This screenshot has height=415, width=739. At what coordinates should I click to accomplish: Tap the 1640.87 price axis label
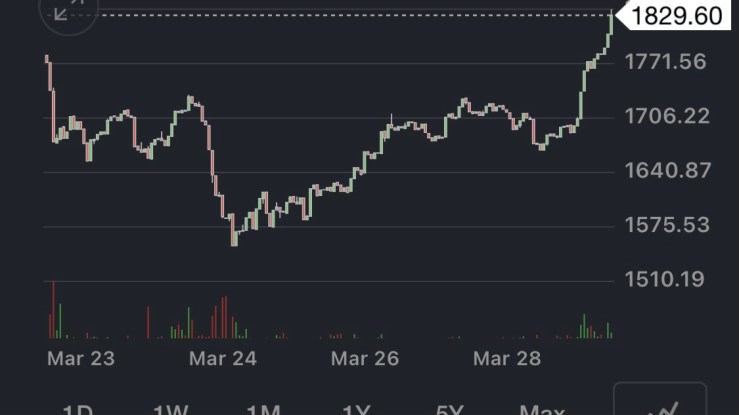coord(665,170)
